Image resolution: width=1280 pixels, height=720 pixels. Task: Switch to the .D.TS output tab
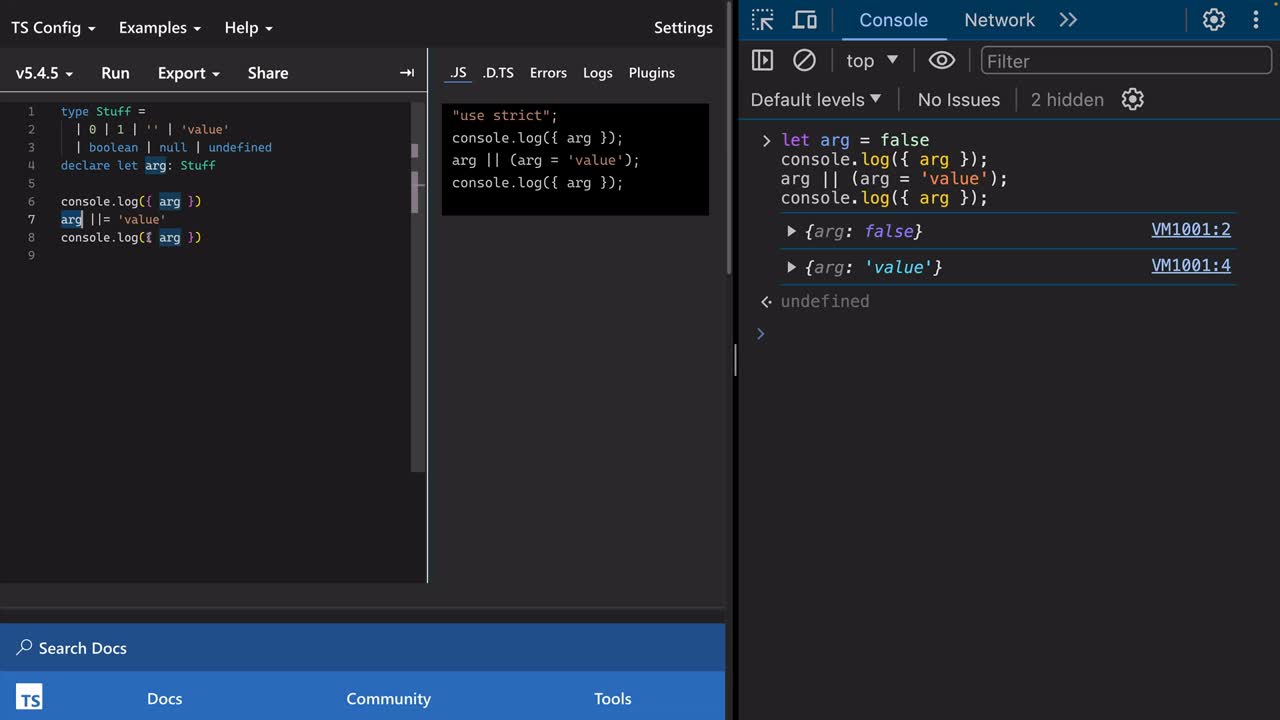coord(497,73)
